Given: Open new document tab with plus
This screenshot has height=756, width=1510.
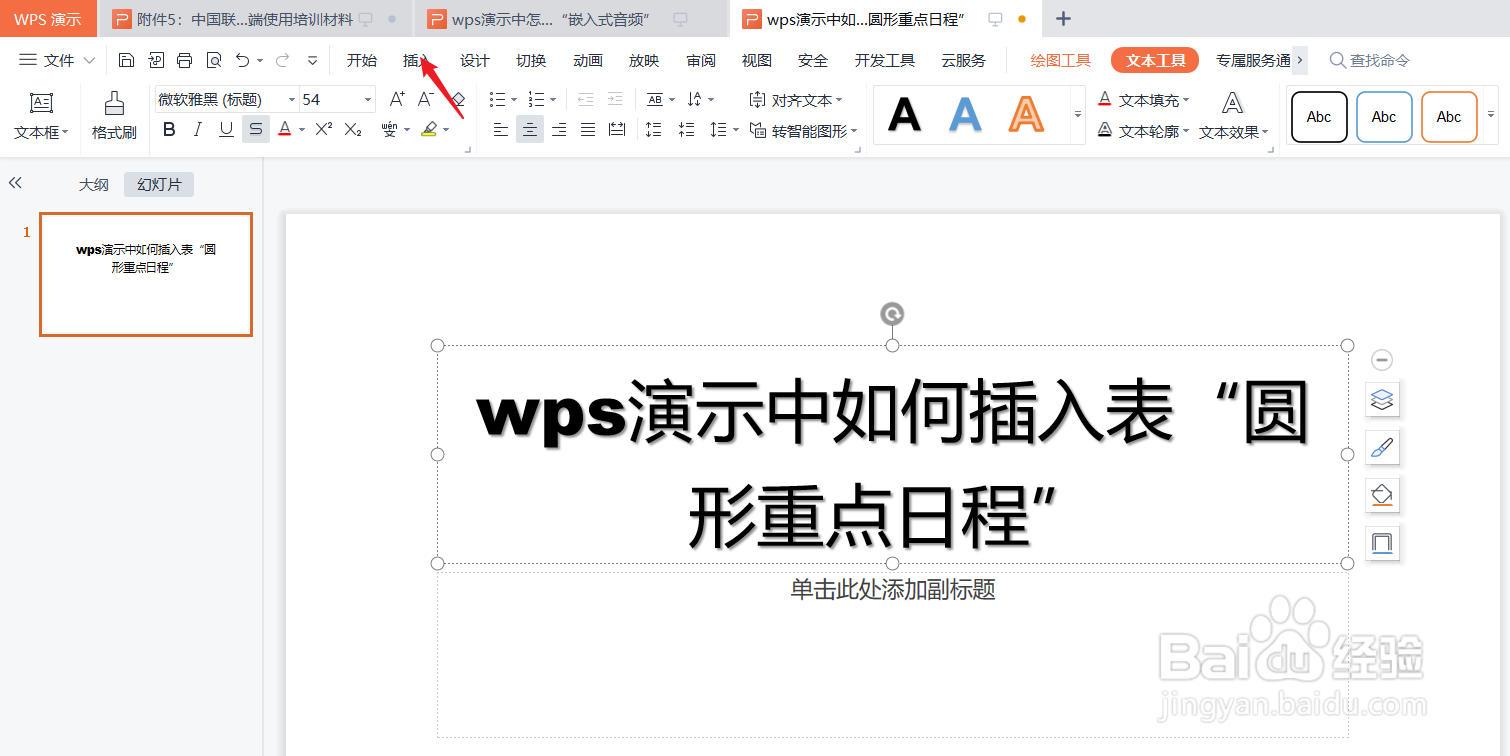Looking at the screenshot, I should [1064, 19].
